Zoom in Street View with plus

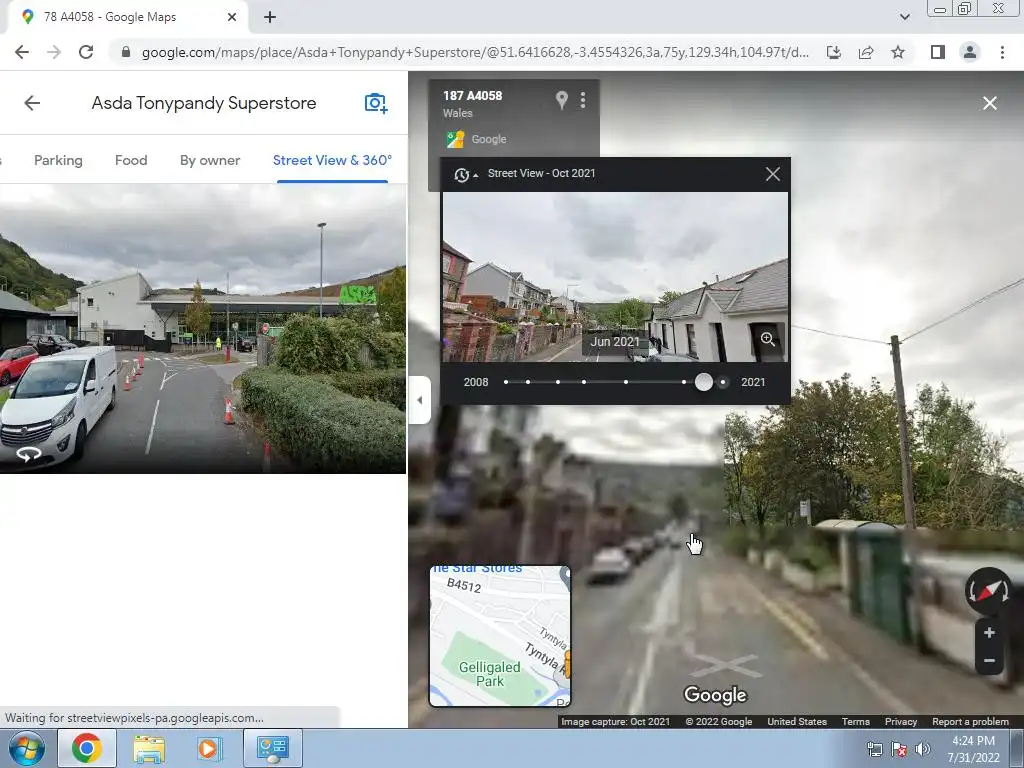989,632
